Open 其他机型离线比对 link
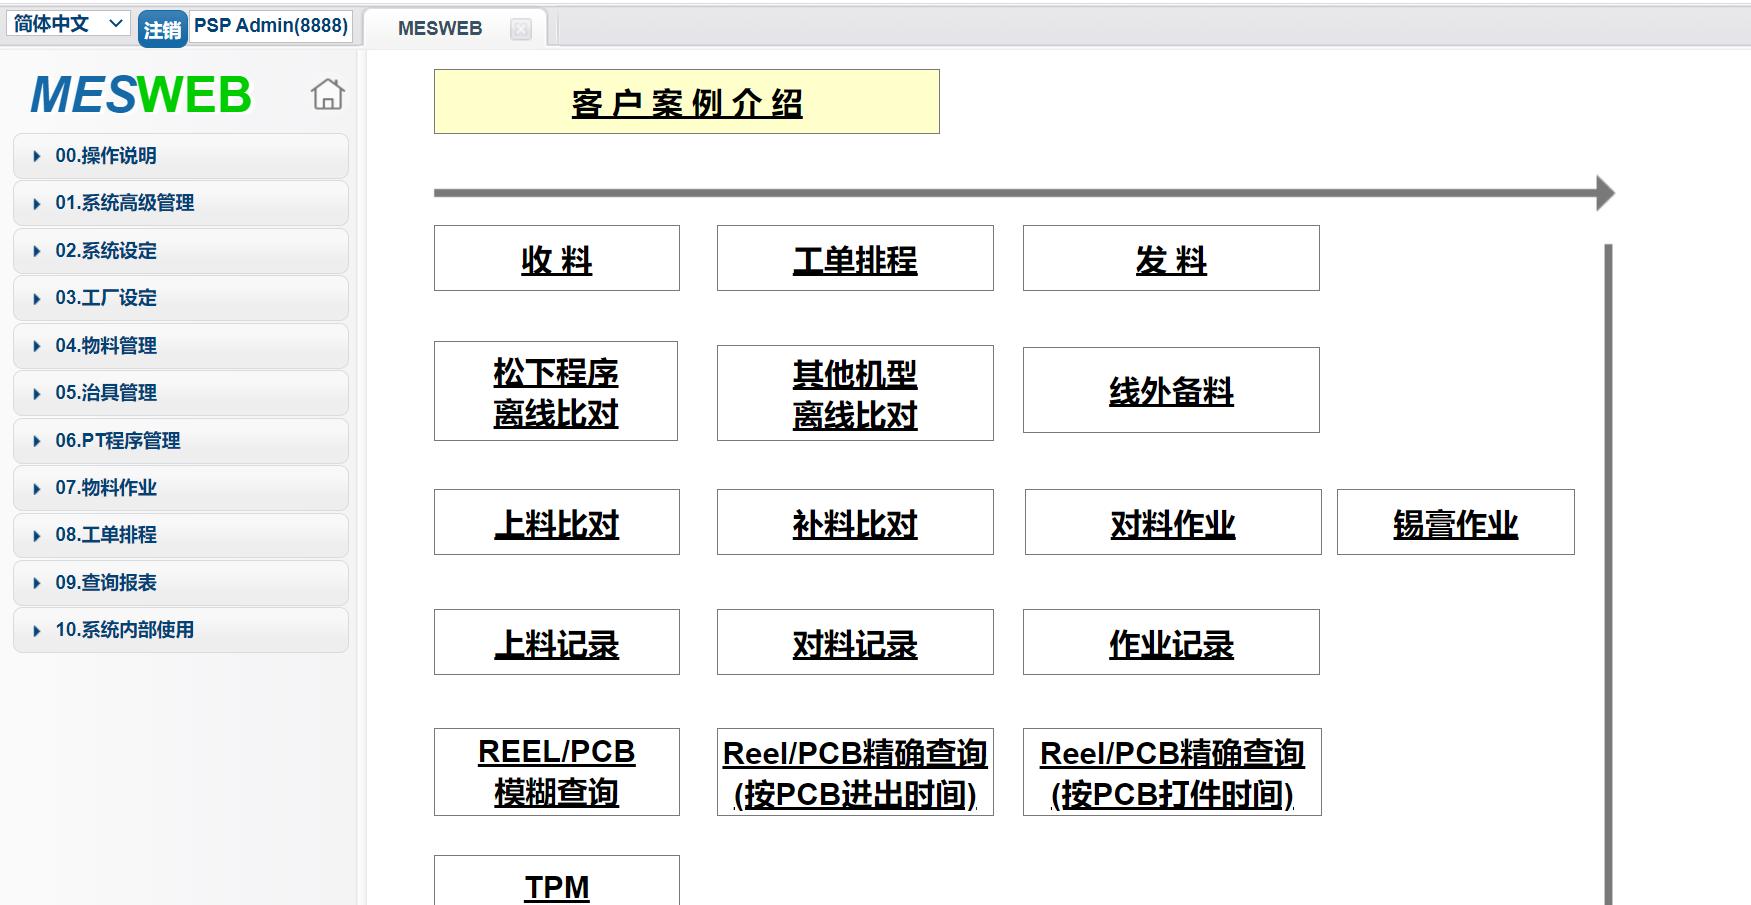The image size is (1751, 905). coord(855,394)
